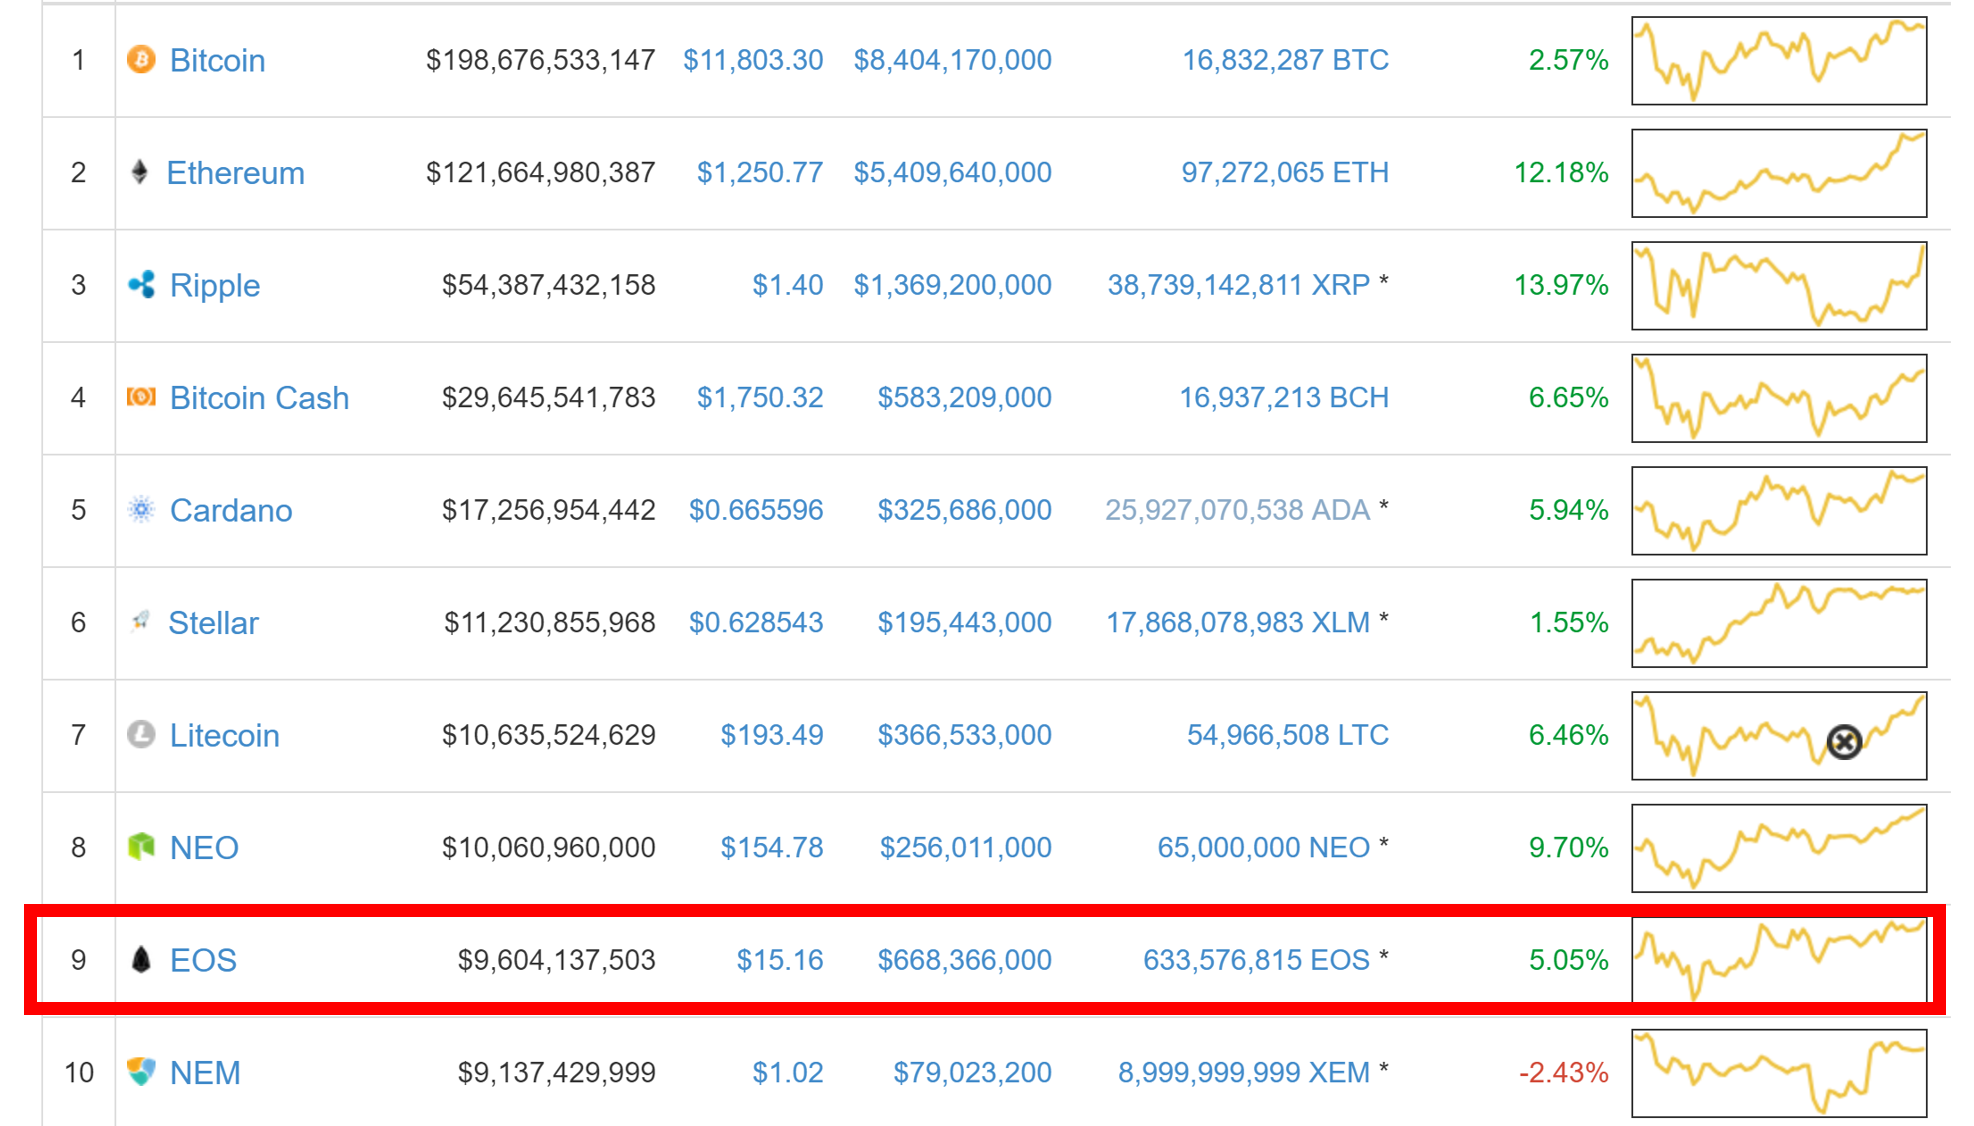Click the EOS black logo icon
Viewport: 1974px width, 1126px height.
tap(141, 960)
